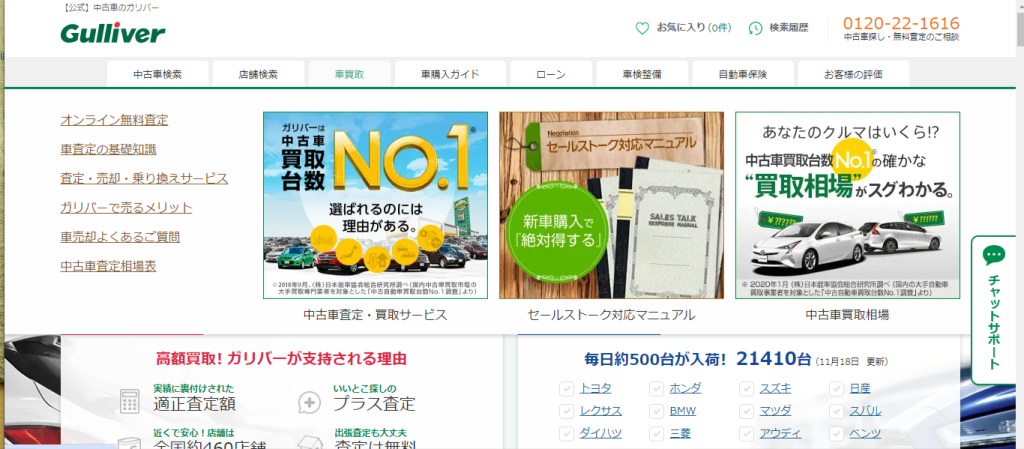This screenshot has height=449, width=1024.
Task: Open the 買取台数 NO.1 banner image
Action: (376, 205)
